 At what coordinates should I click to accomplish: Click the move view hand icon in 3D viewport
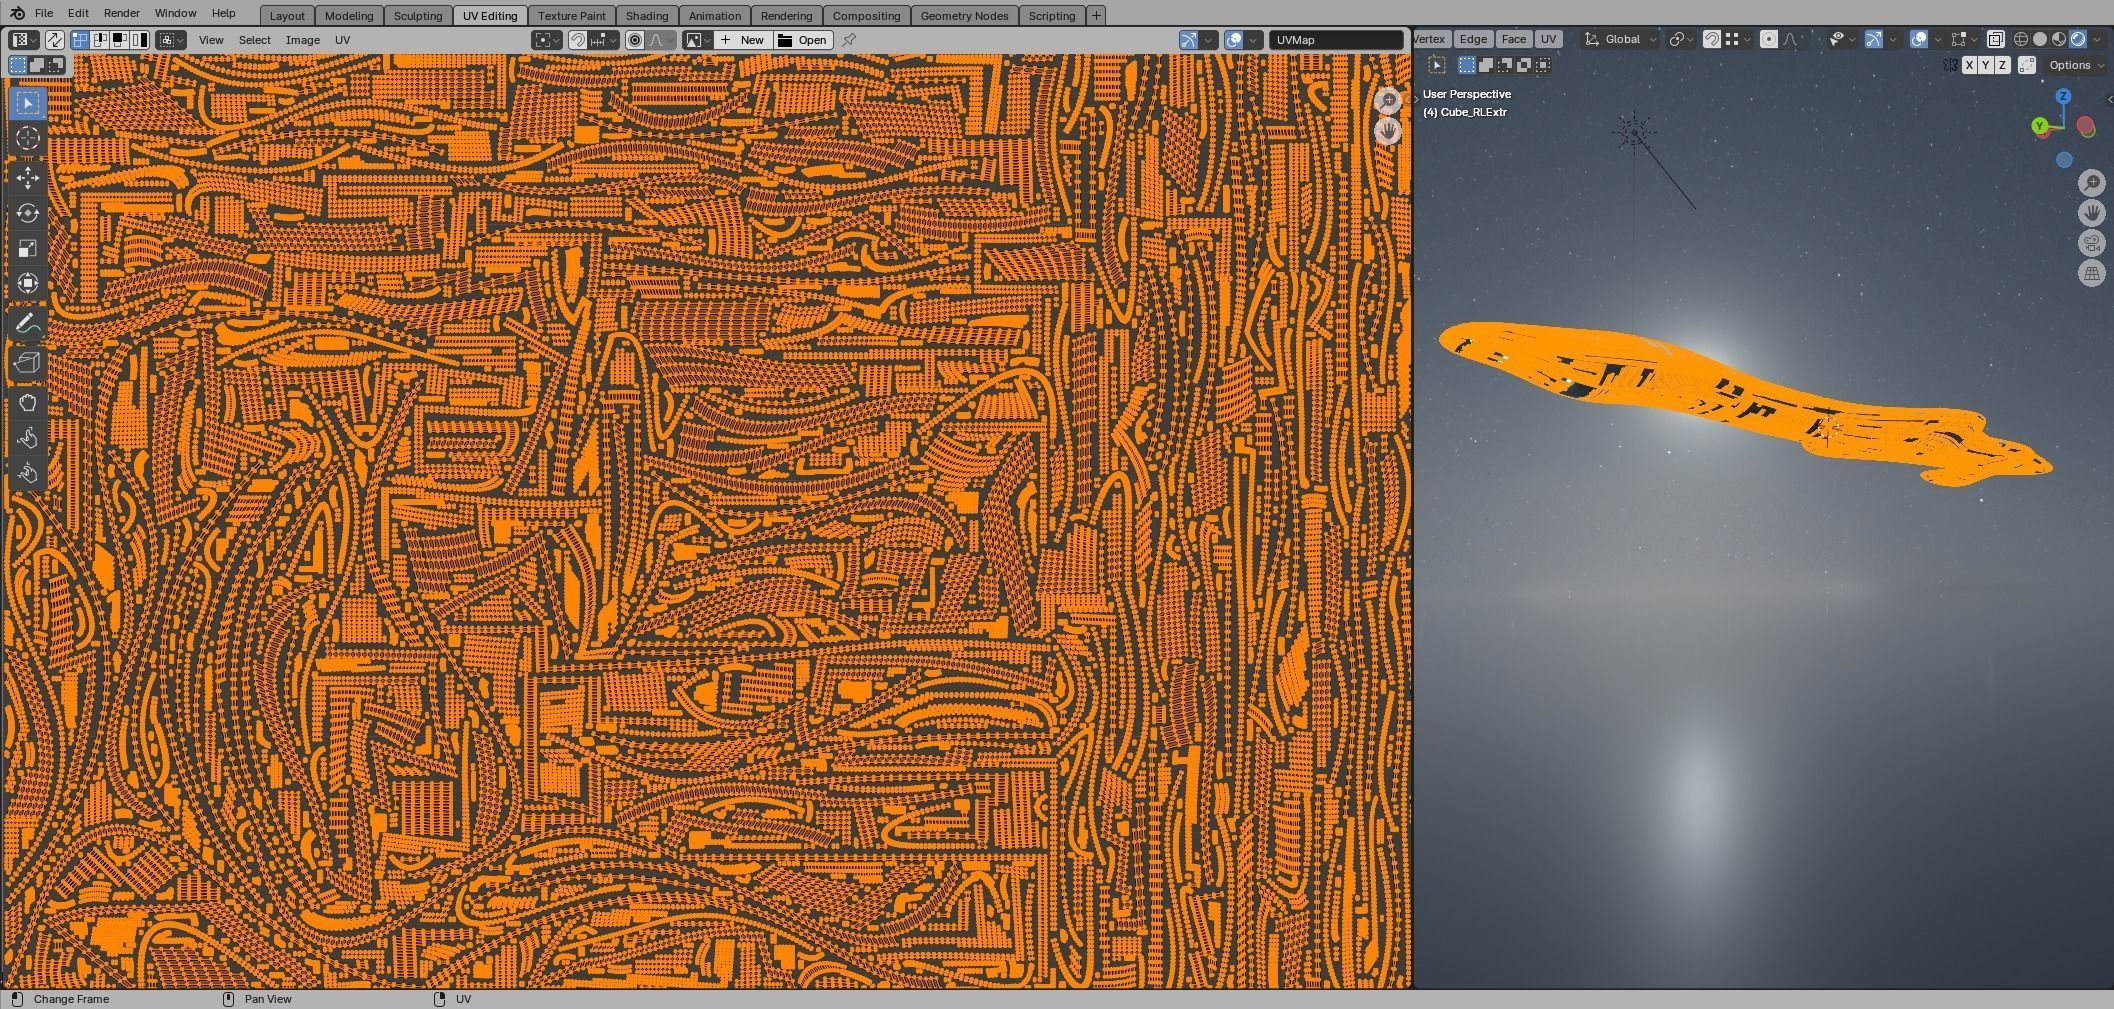[2091, 213]
